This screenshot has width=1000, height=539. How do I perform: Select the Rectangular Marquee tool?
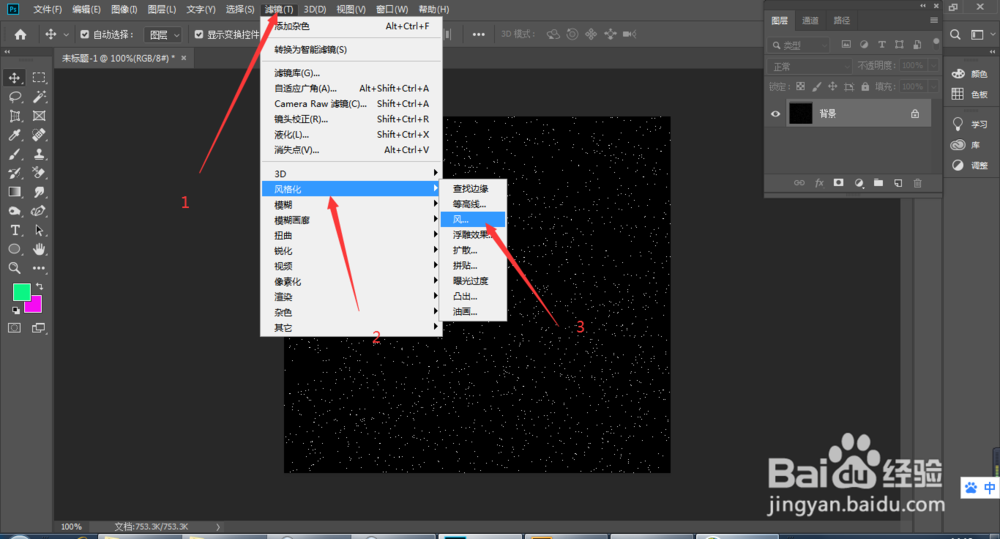tap(39, 78)
